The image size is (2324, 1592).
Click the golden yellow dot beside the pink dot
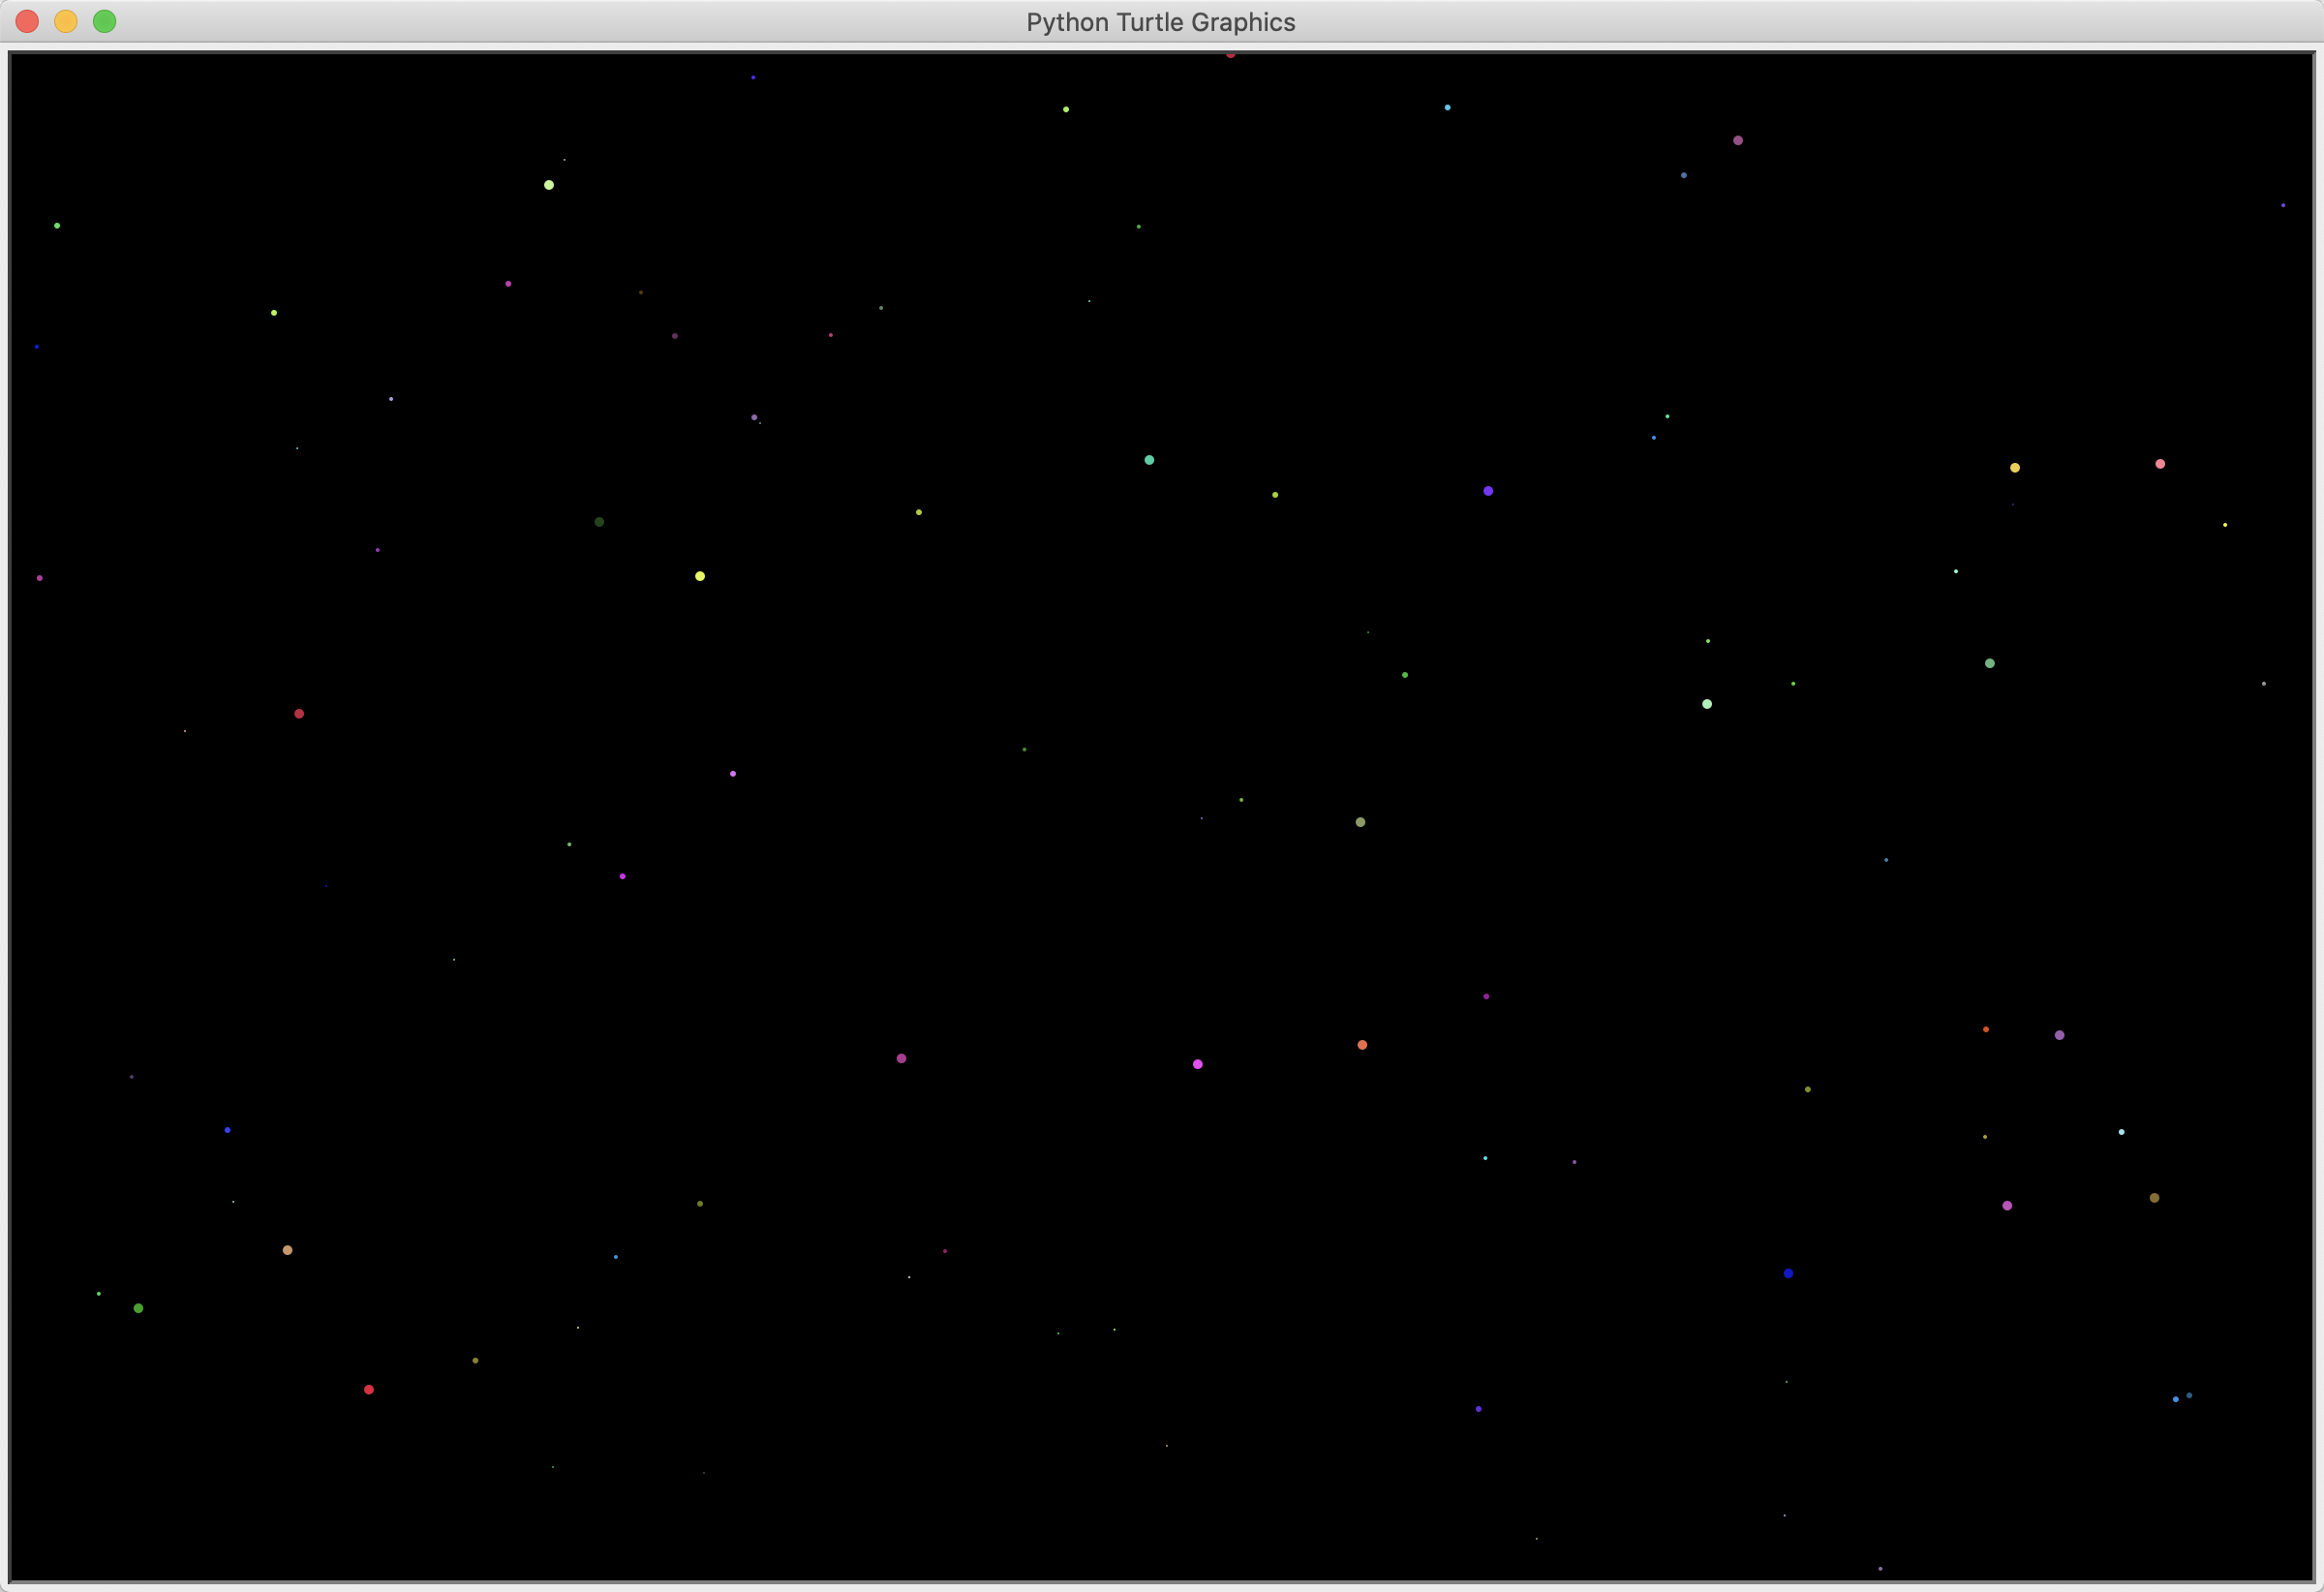2015,468
